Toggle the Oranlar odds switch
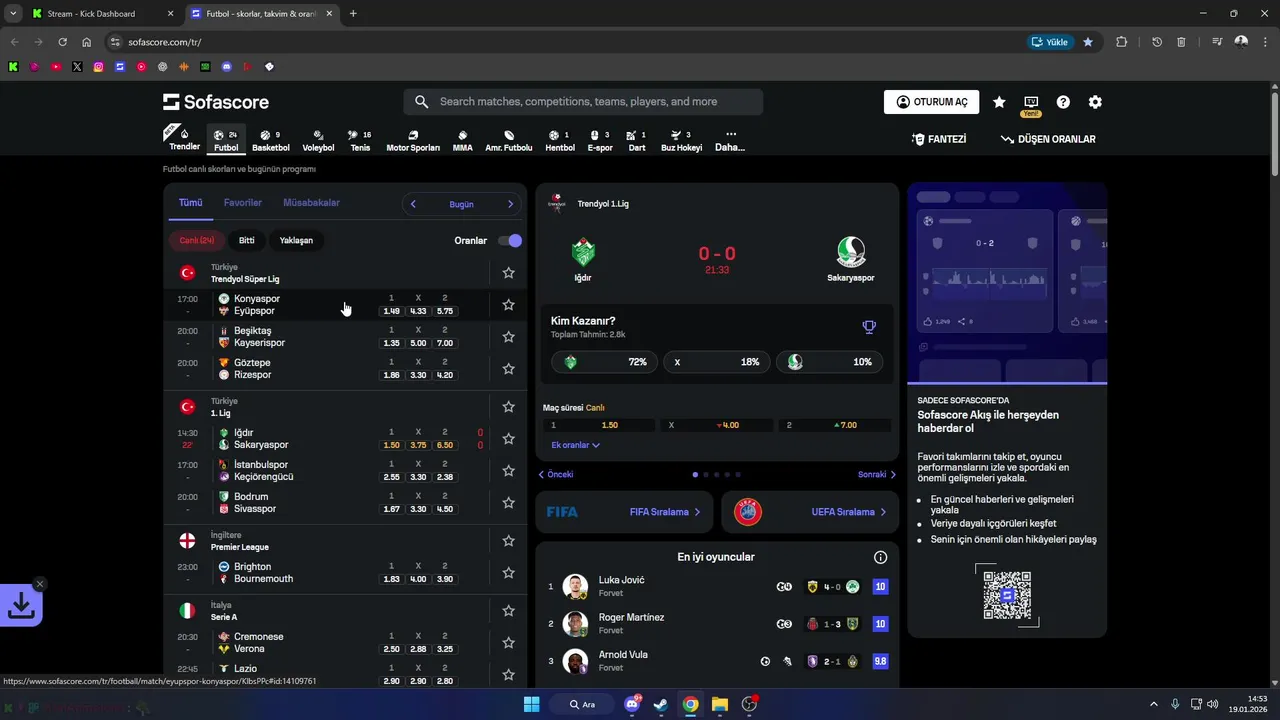1280x720 pixels. 510,241
